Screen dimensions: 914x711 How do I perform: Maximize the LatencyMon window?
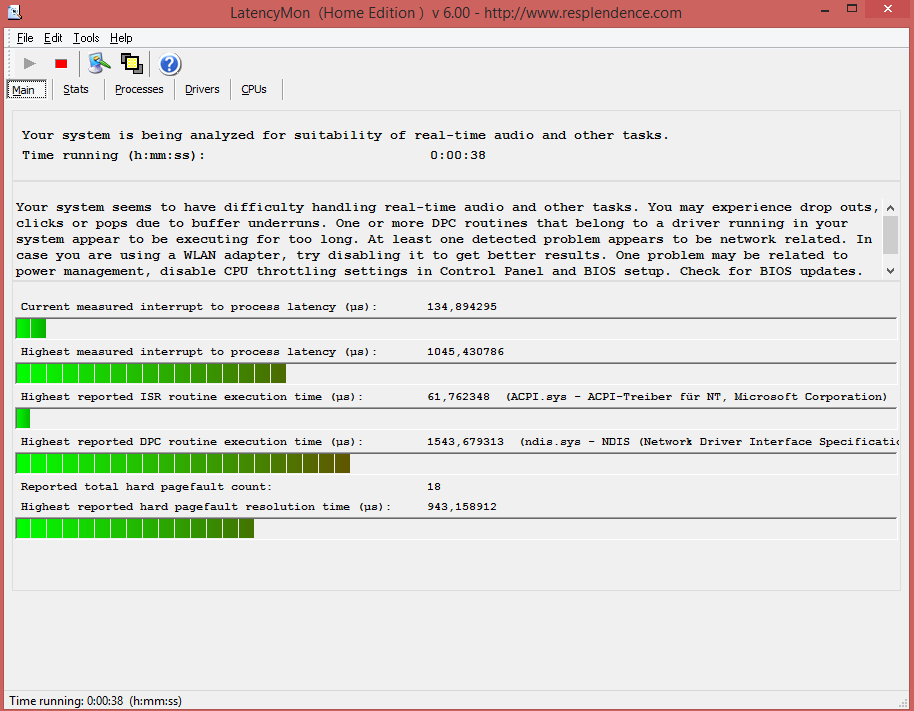tap(852, 9)
